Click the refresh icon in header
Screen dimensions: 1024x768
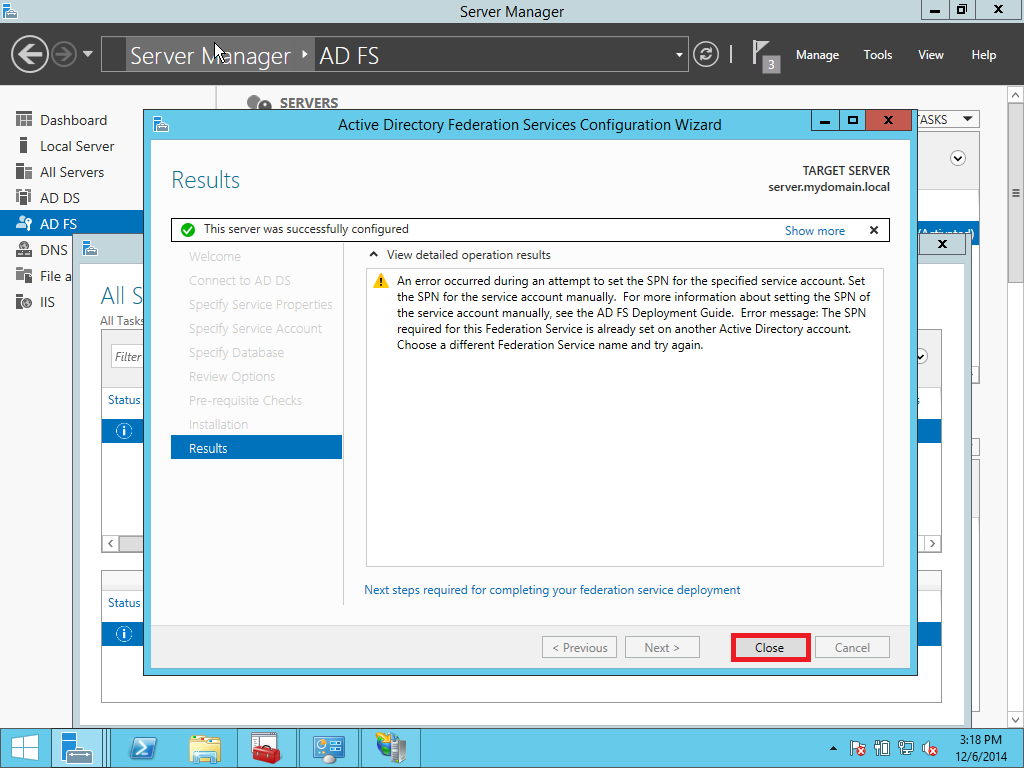pos(706,54)
